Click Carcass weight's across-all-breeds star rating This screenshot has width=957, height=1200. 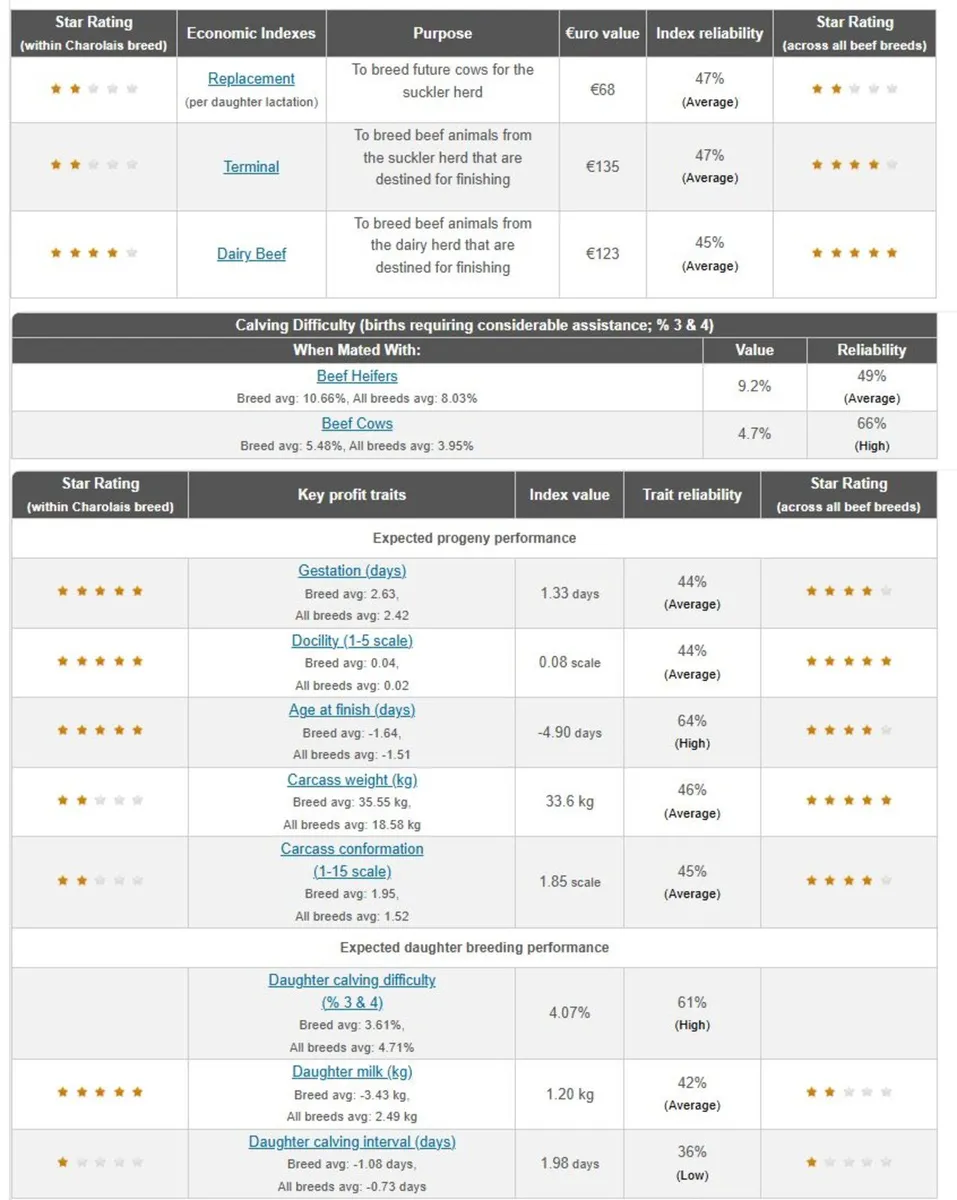(848, 800)
